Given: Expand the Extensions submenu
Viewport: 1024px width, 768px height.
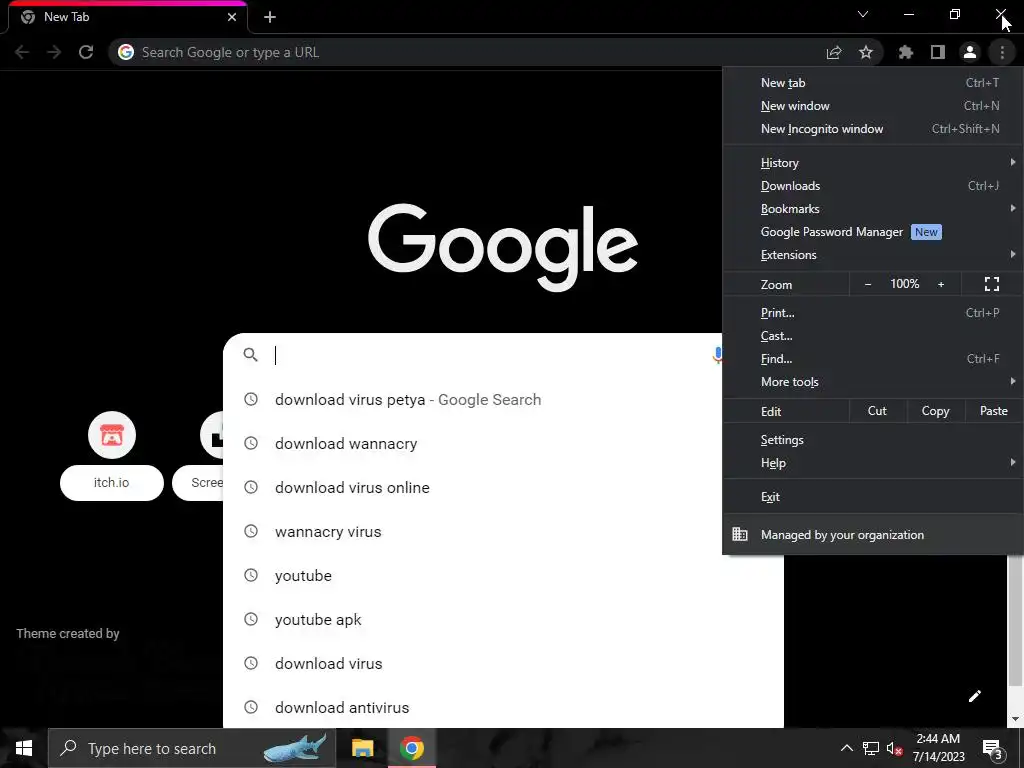Looking at the screenshot, I should (x=873, y=255).
